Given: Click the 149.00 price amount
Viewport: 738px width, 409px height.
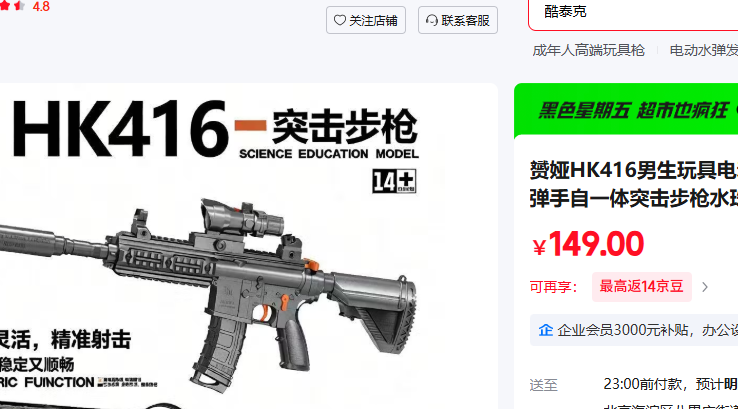Looking at the screenshot, I should pos(596,244).
